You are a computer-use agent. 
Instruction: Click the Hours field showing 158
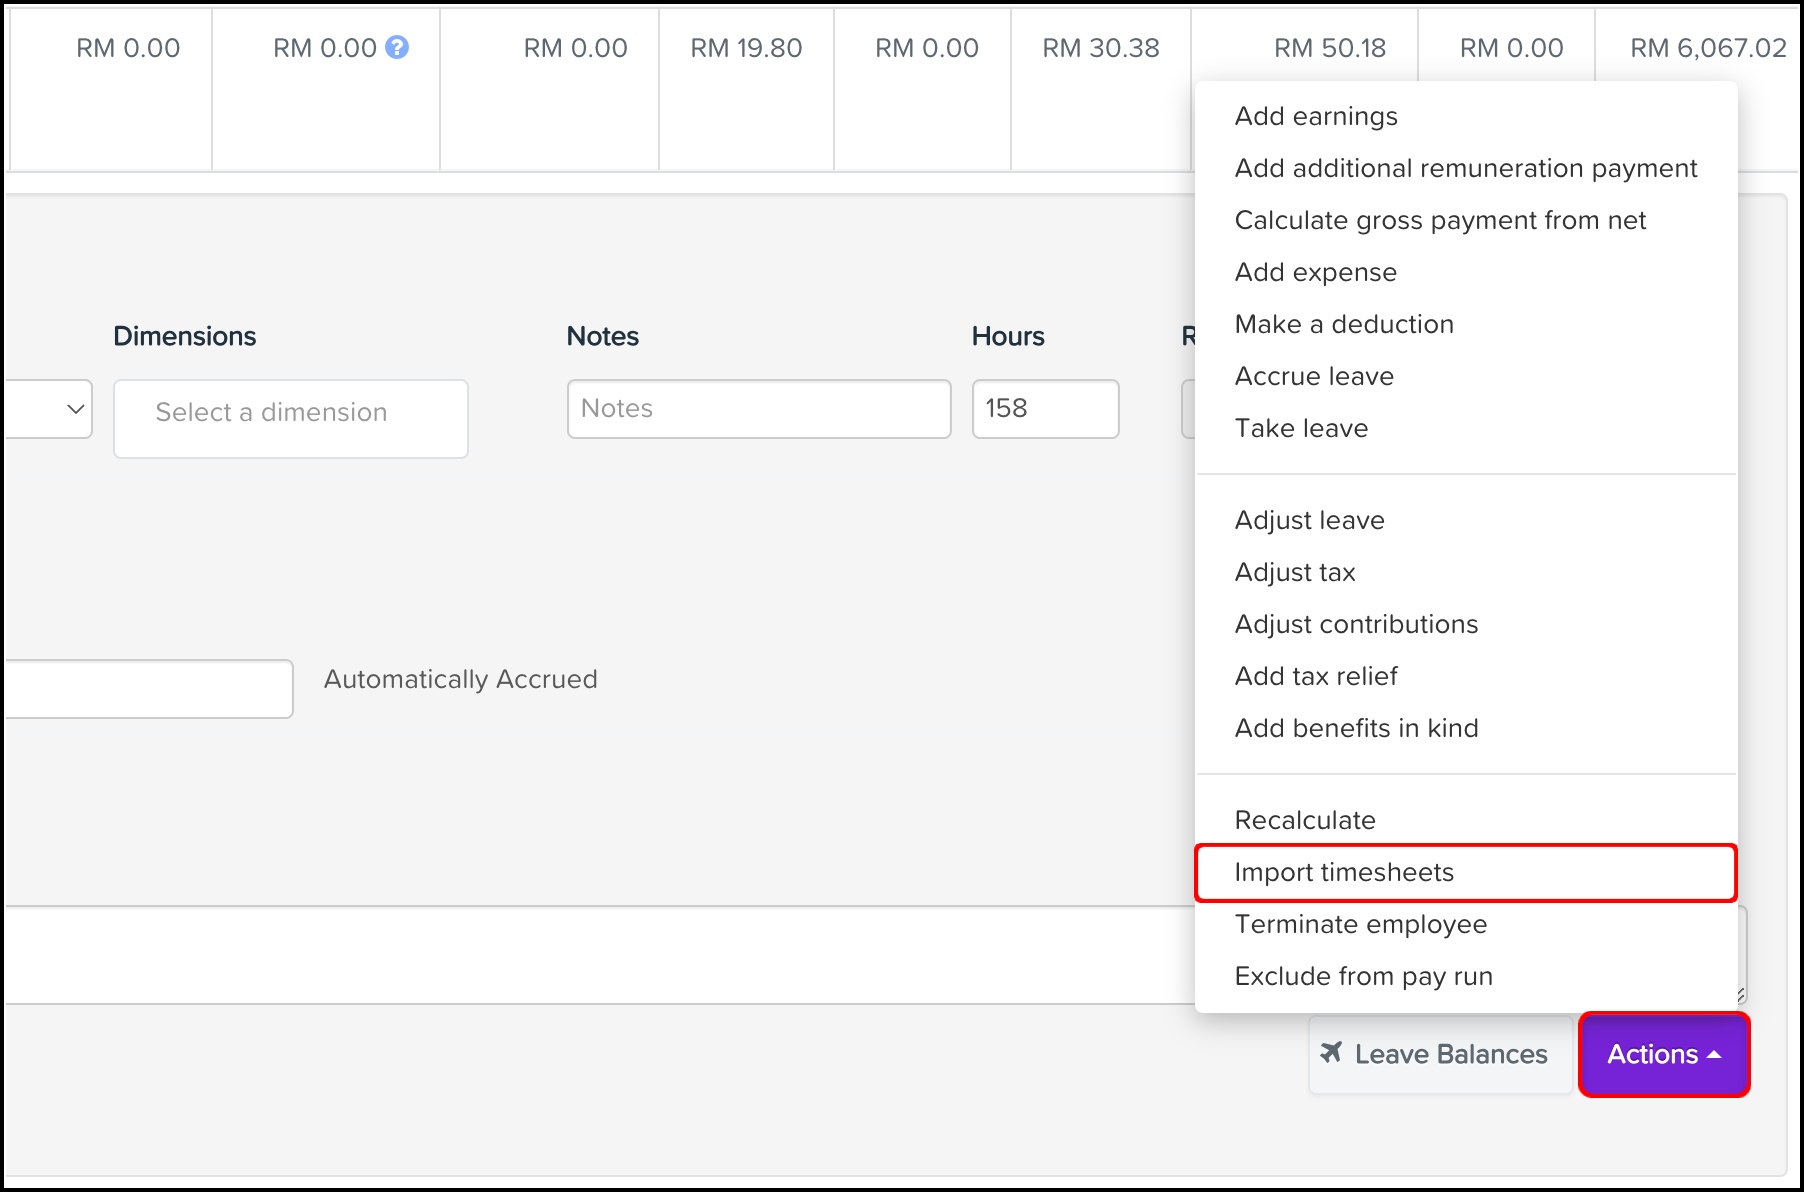[x=1044, y=408]
